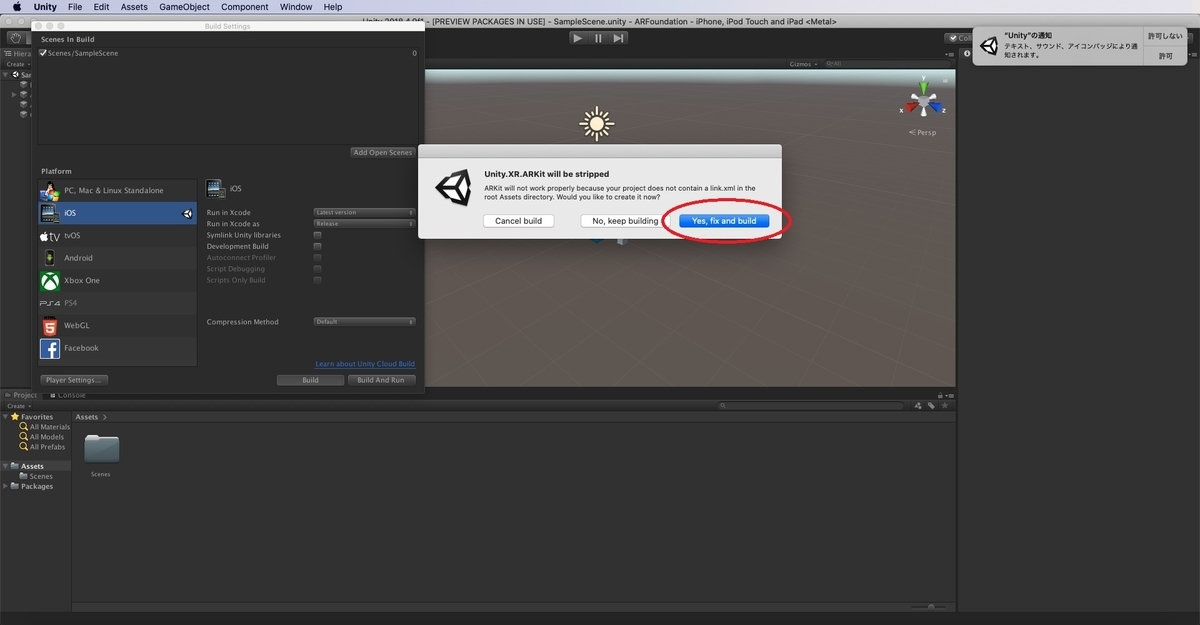The image size is (1200, 625).
Task: Click the Favorites star icon
Action: pos(15,417)
